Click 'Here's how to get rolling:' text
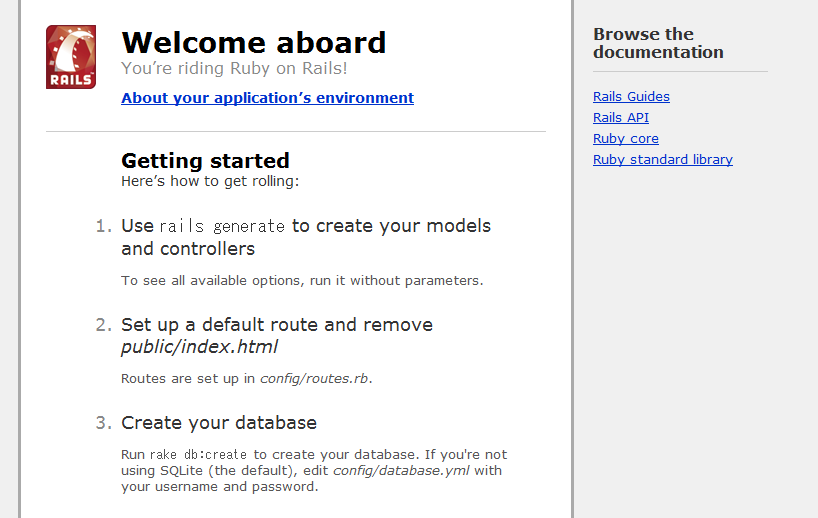 [x=210, y=181]
